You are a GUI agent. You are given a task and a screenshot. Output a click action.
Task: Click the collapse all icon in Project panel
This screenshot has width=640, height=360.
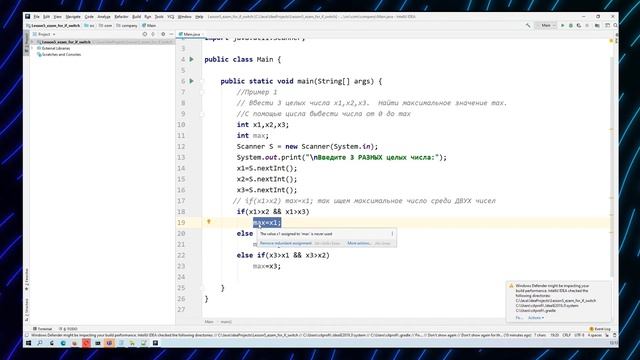point(153,34)
